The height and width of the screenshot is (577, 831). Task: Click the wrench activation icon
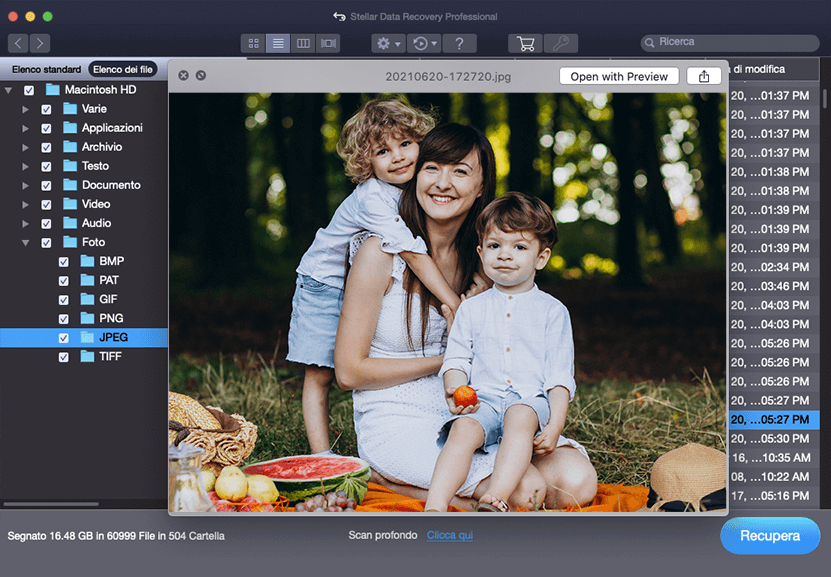[561, 43]
